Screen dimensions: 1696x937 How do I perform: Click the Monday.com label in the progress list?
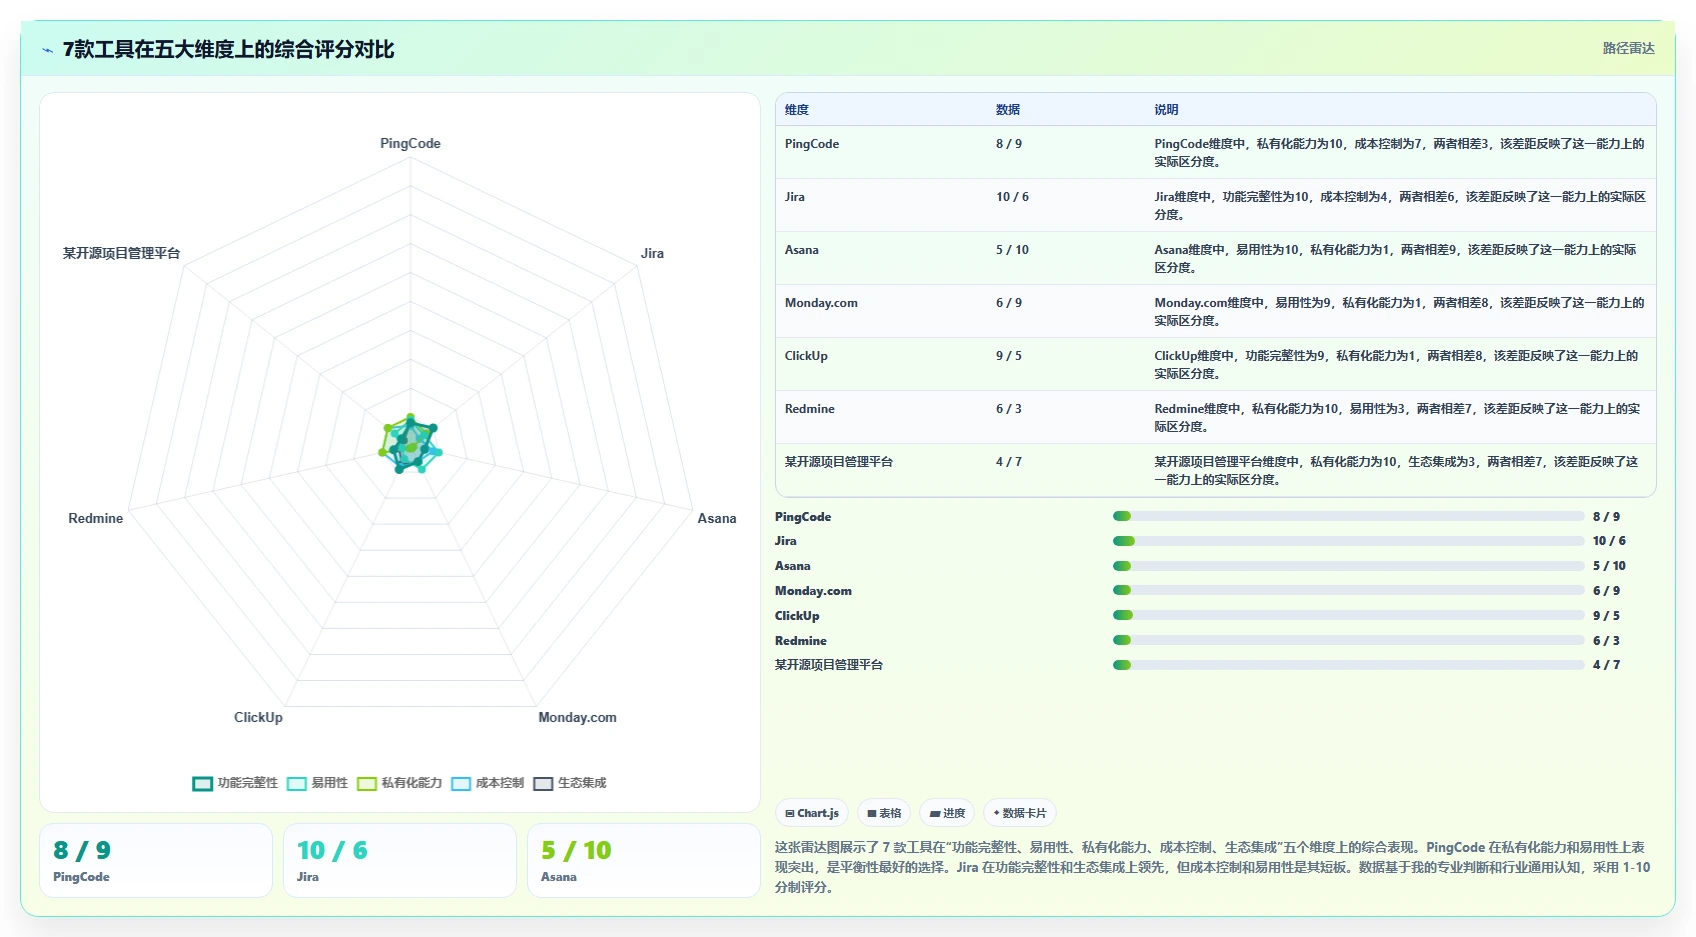point(813,591)
